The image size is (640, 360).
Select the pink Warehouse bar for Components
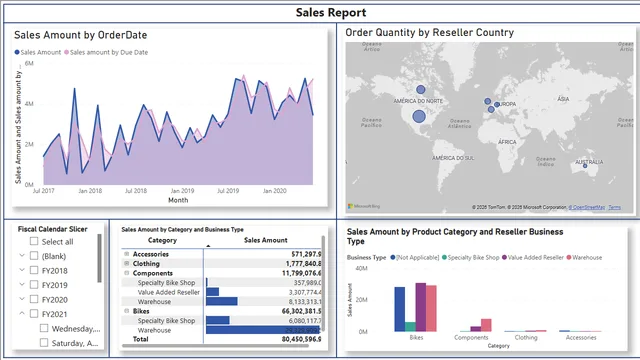point(486,325)
